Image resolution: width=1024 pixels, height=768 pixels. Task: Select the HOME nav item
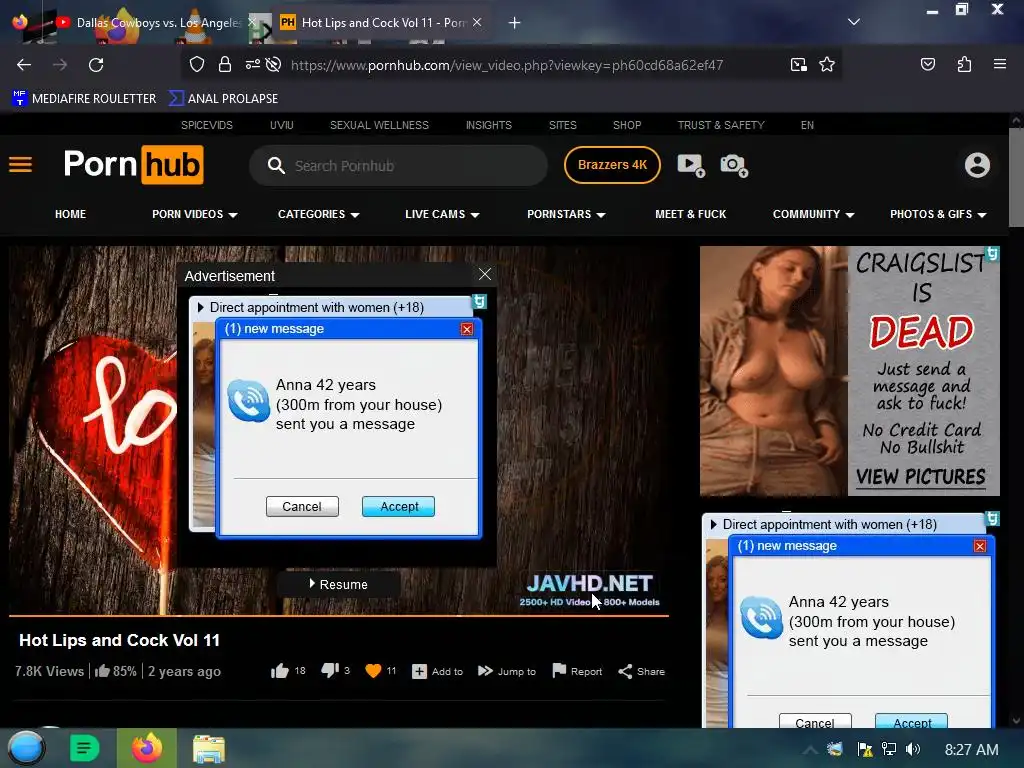[x=71, y=214]
